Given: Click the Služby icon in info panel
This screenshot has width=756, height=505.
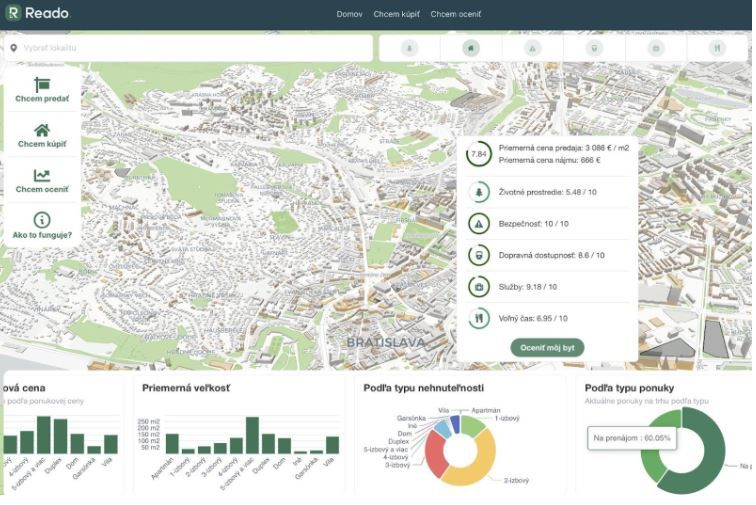Looking at the screenshot, I should tap(479, 287).
